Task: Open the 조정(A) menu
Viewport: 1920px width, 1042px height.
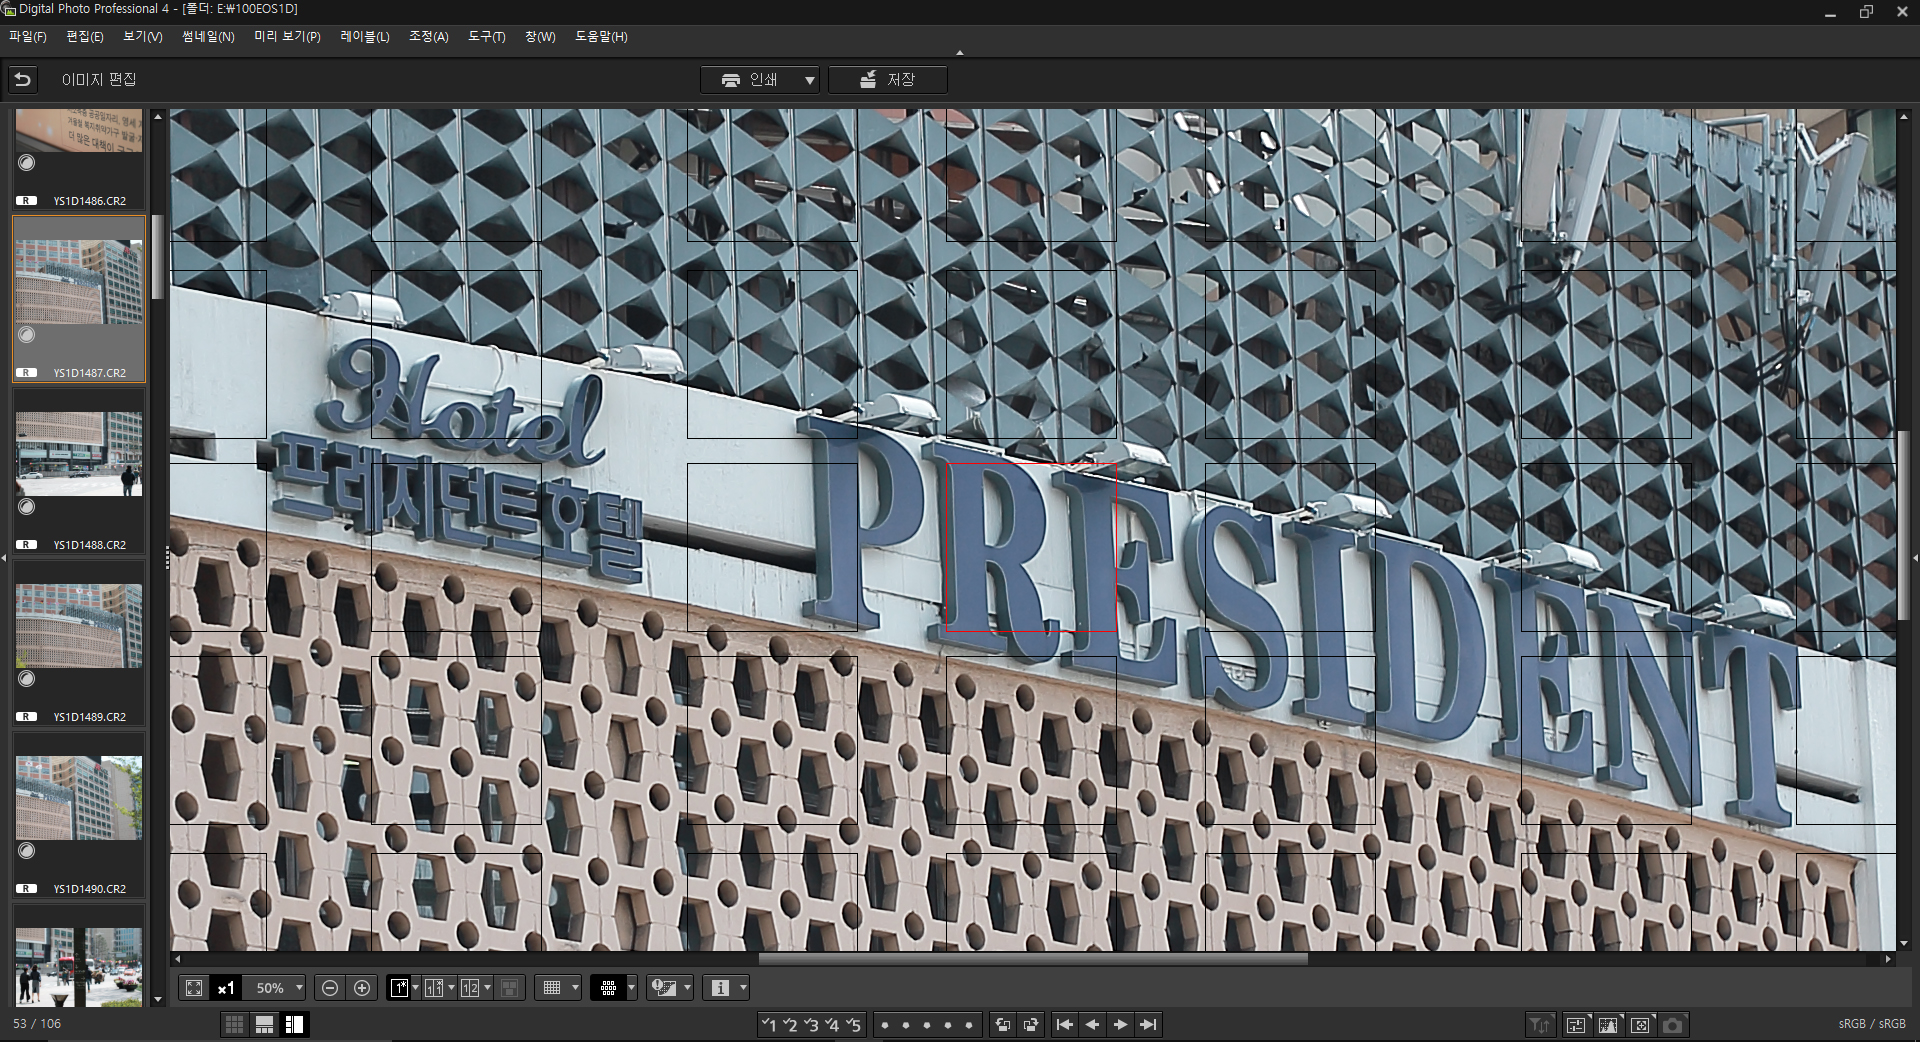Action: [x=429, y=37]
